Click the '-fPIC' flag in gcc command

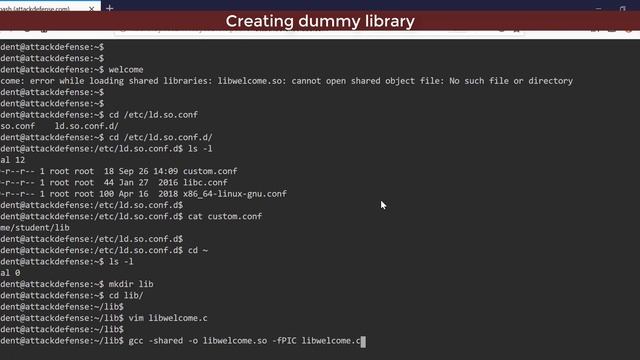tap(284, 341)
